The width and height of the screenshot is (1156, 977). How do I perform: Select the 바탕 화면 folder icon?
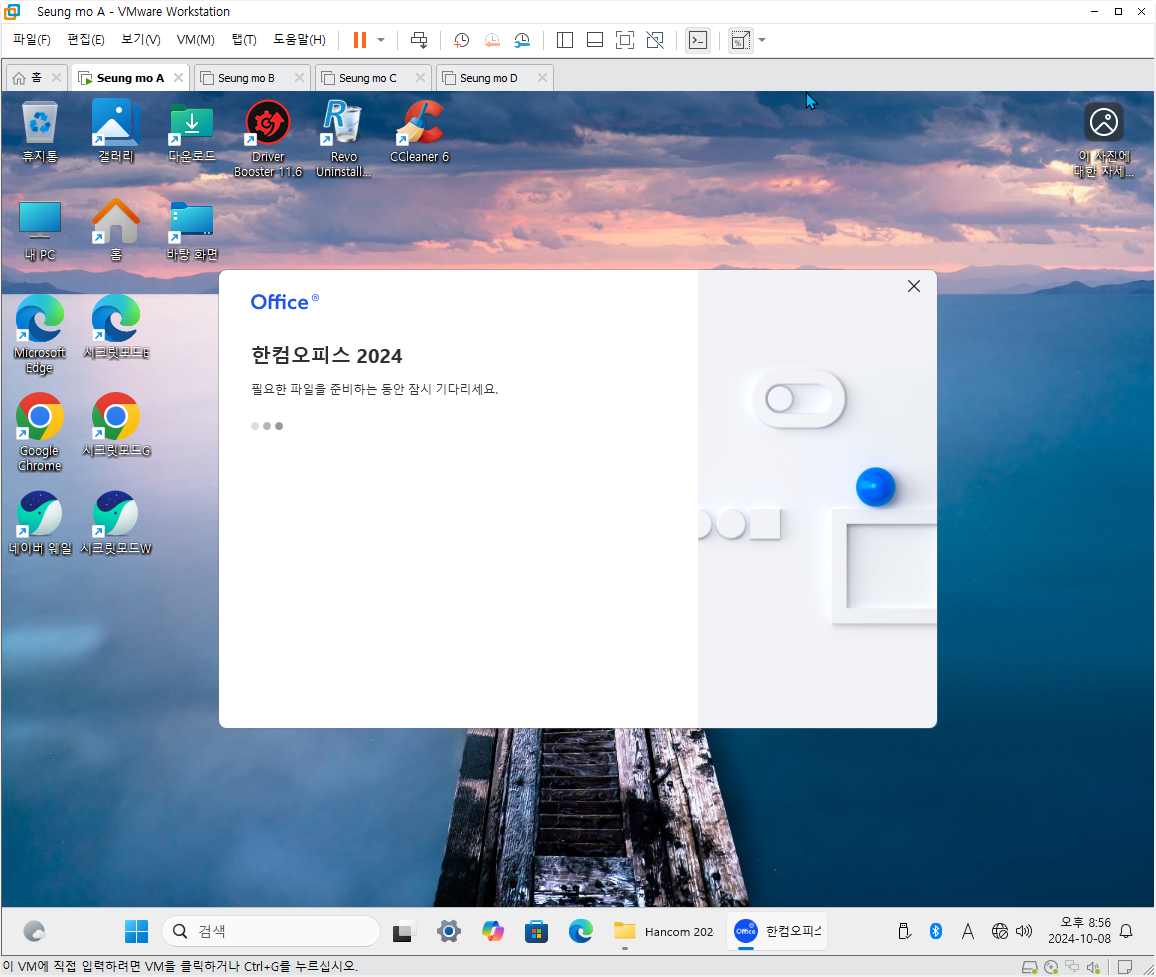(x=192, y=230)
